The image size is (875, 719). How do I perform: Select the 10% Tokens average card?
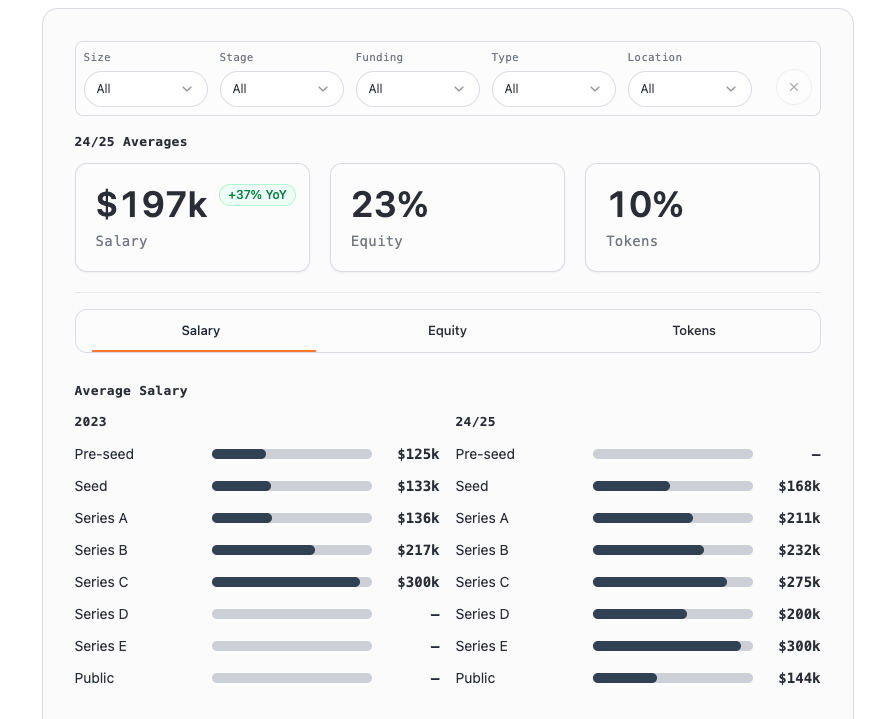pos(702,218)
